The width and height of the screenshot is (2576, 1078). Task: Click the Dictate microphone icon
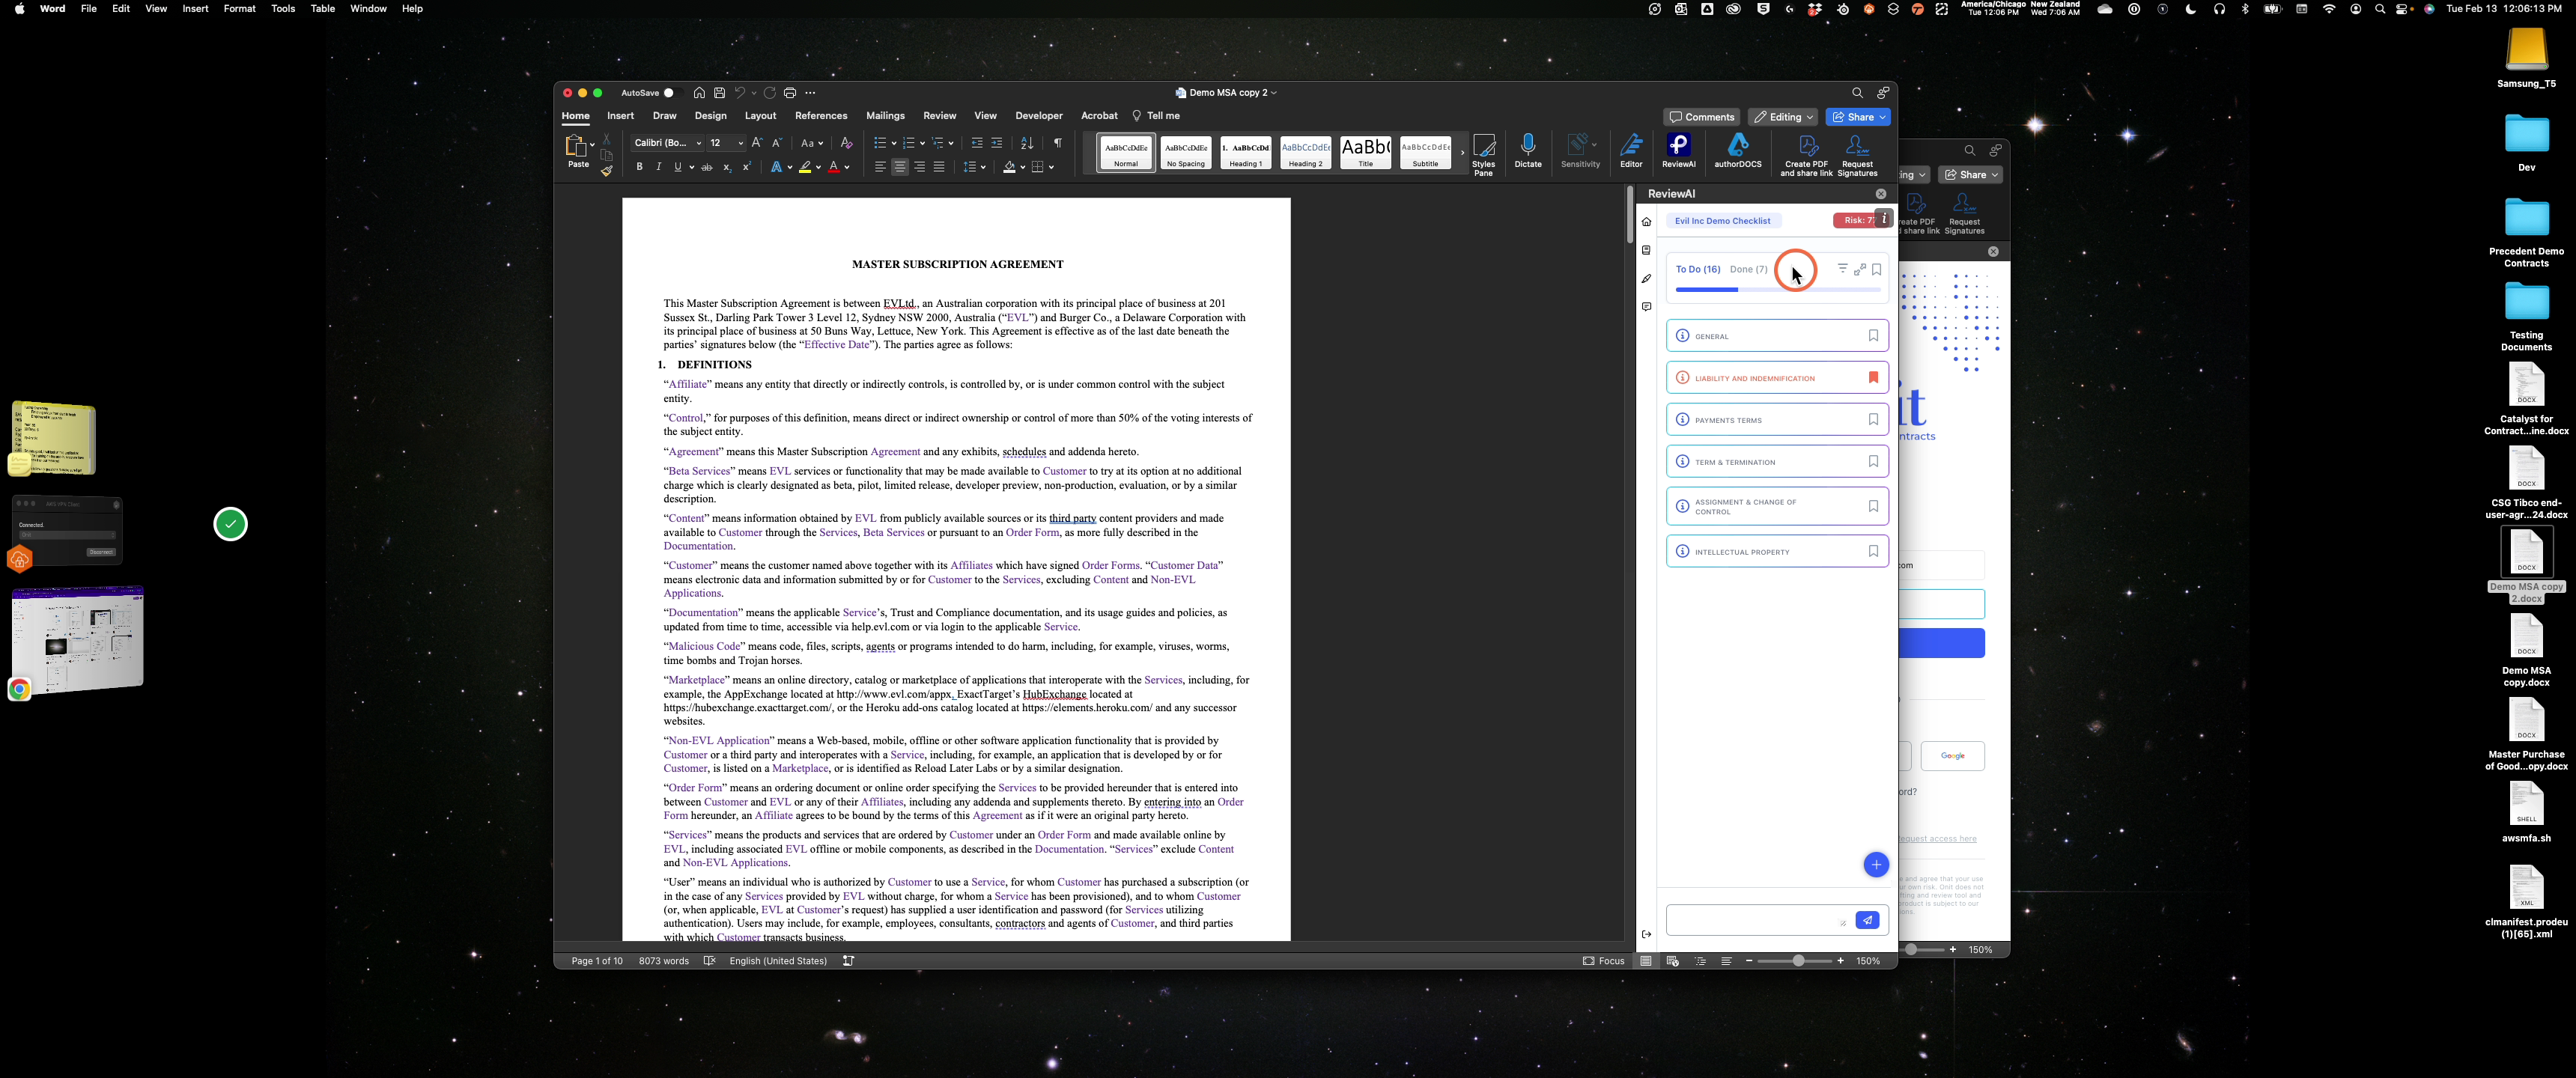coord(1528,152)
